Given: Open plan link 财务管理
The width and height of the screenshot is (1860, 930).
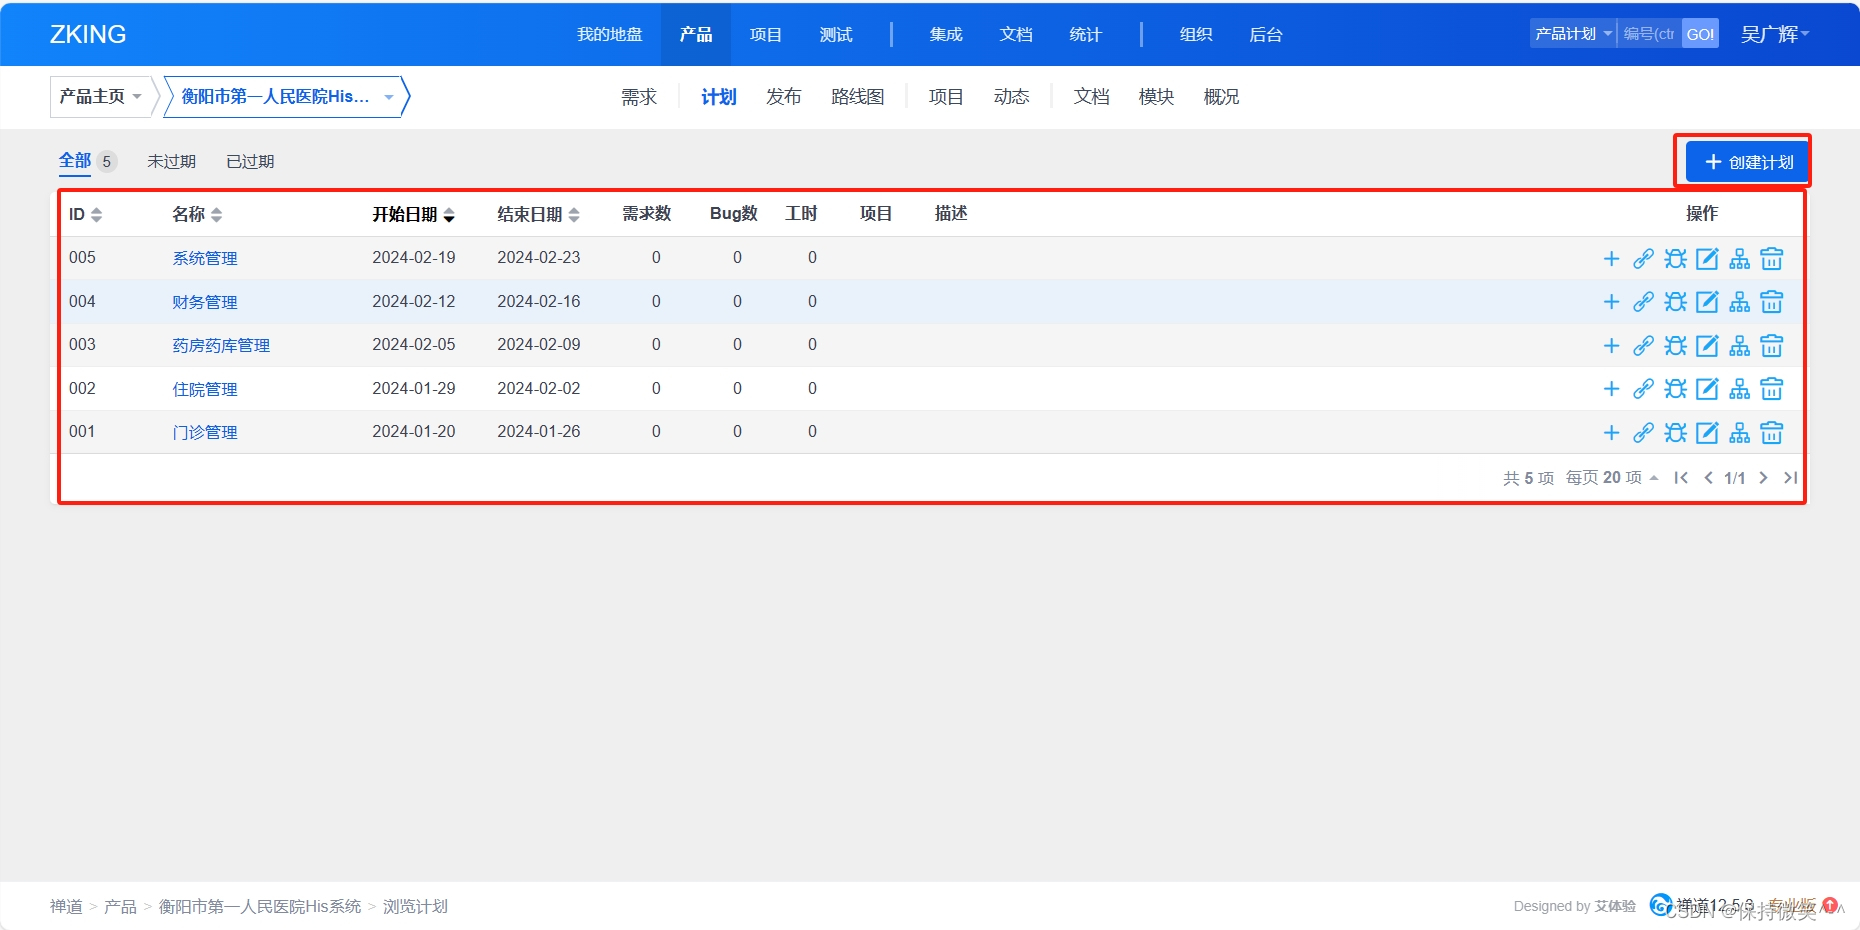Looking at the screenshot, I should (x=205, y=302).
